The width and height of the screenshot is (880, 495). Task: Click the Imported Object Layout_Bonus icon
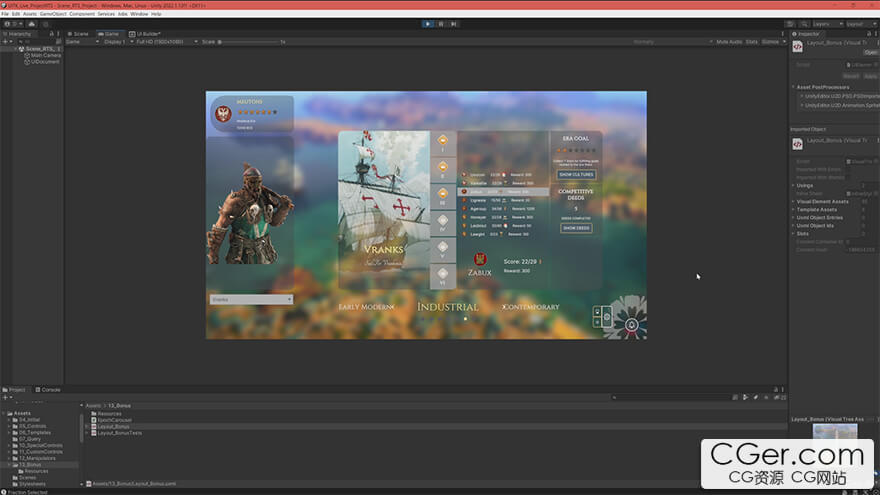798,144
